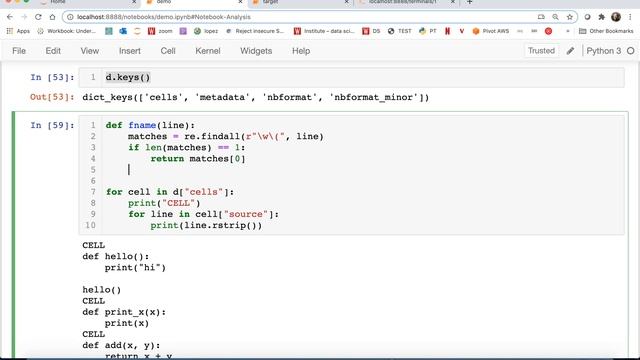Expand the Other Bookmarks folder

pyautogui.click(x=606, y=31)
